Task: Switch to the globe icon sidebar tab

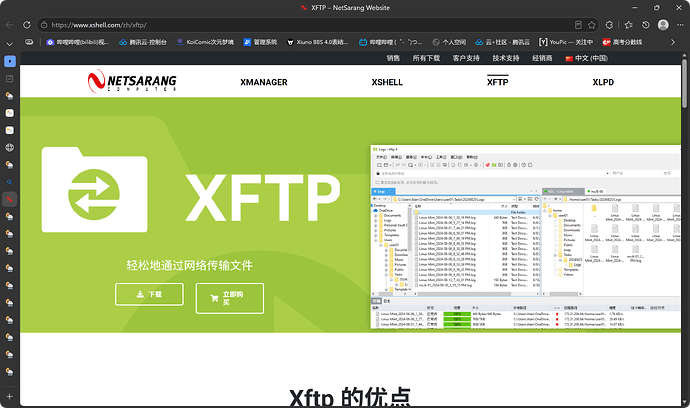Action: [x=10, y=147]
